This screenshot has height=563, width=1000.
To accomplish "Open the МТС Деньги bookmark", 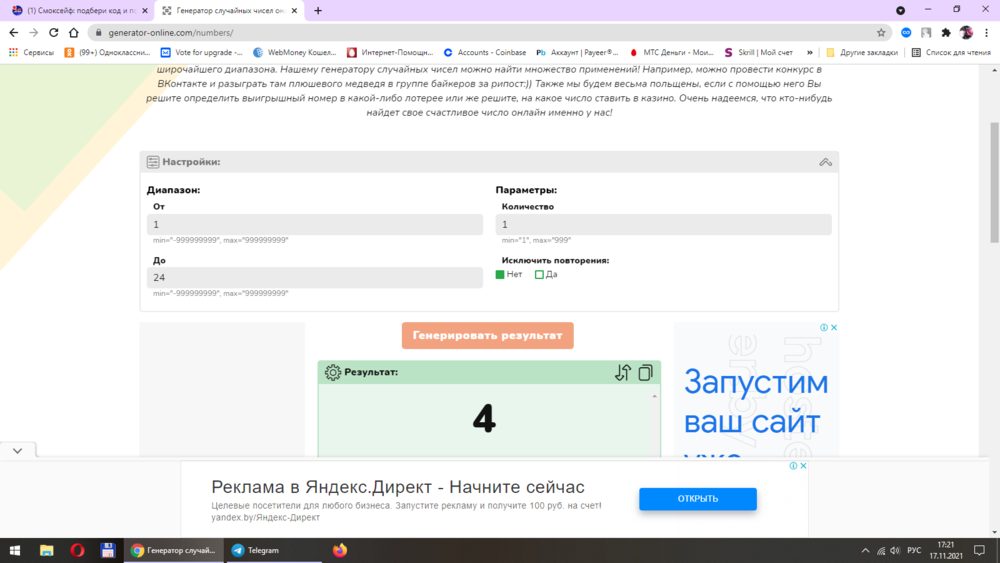I will pos(671,52).
